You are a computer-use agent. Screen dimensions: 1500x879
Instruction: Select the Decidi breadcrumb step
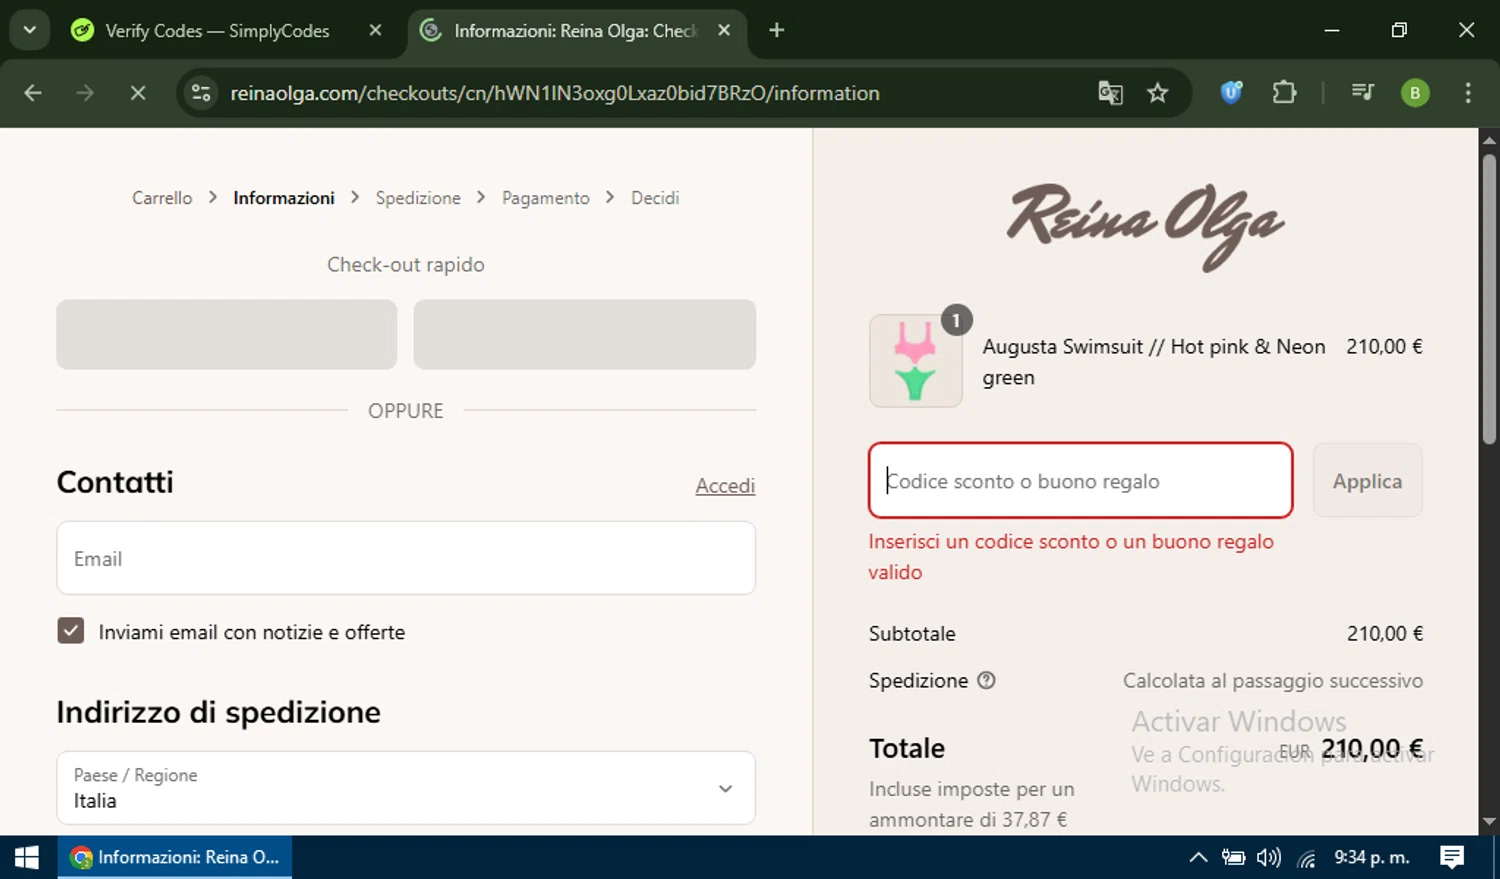[x=655, y=198]
